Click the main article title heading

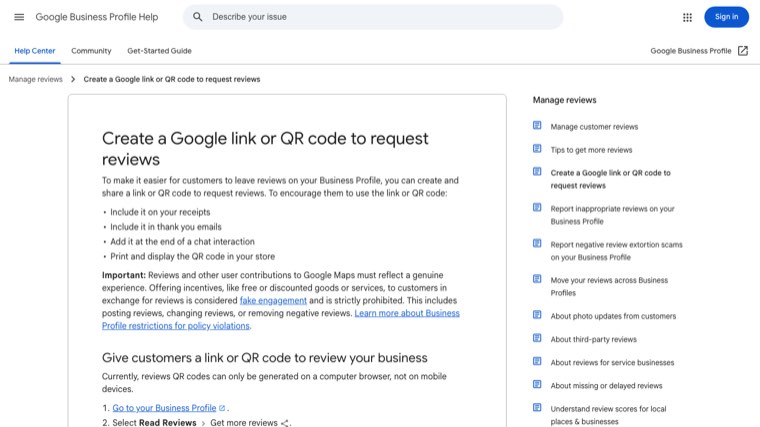coord(265,149)
